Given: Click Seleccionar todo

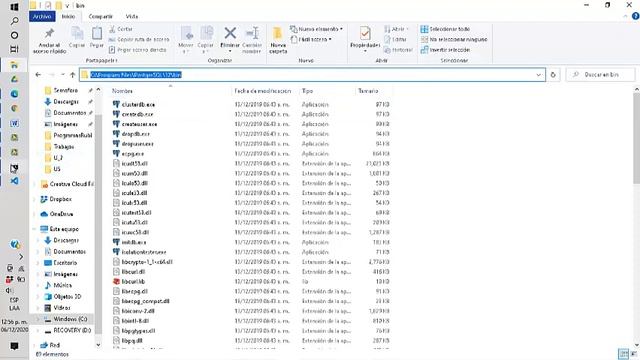Looking at the screenshot, I should tap(445, 29).
